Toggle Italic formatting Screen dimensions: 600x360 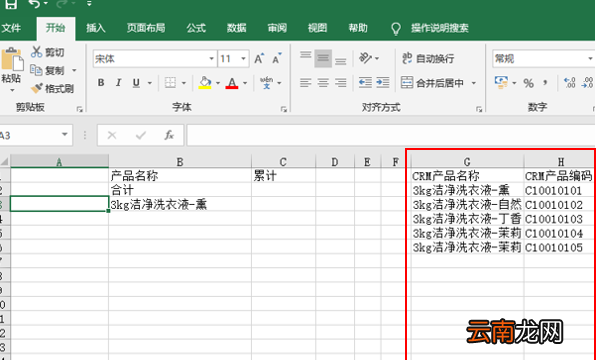[x=119, y=83]
